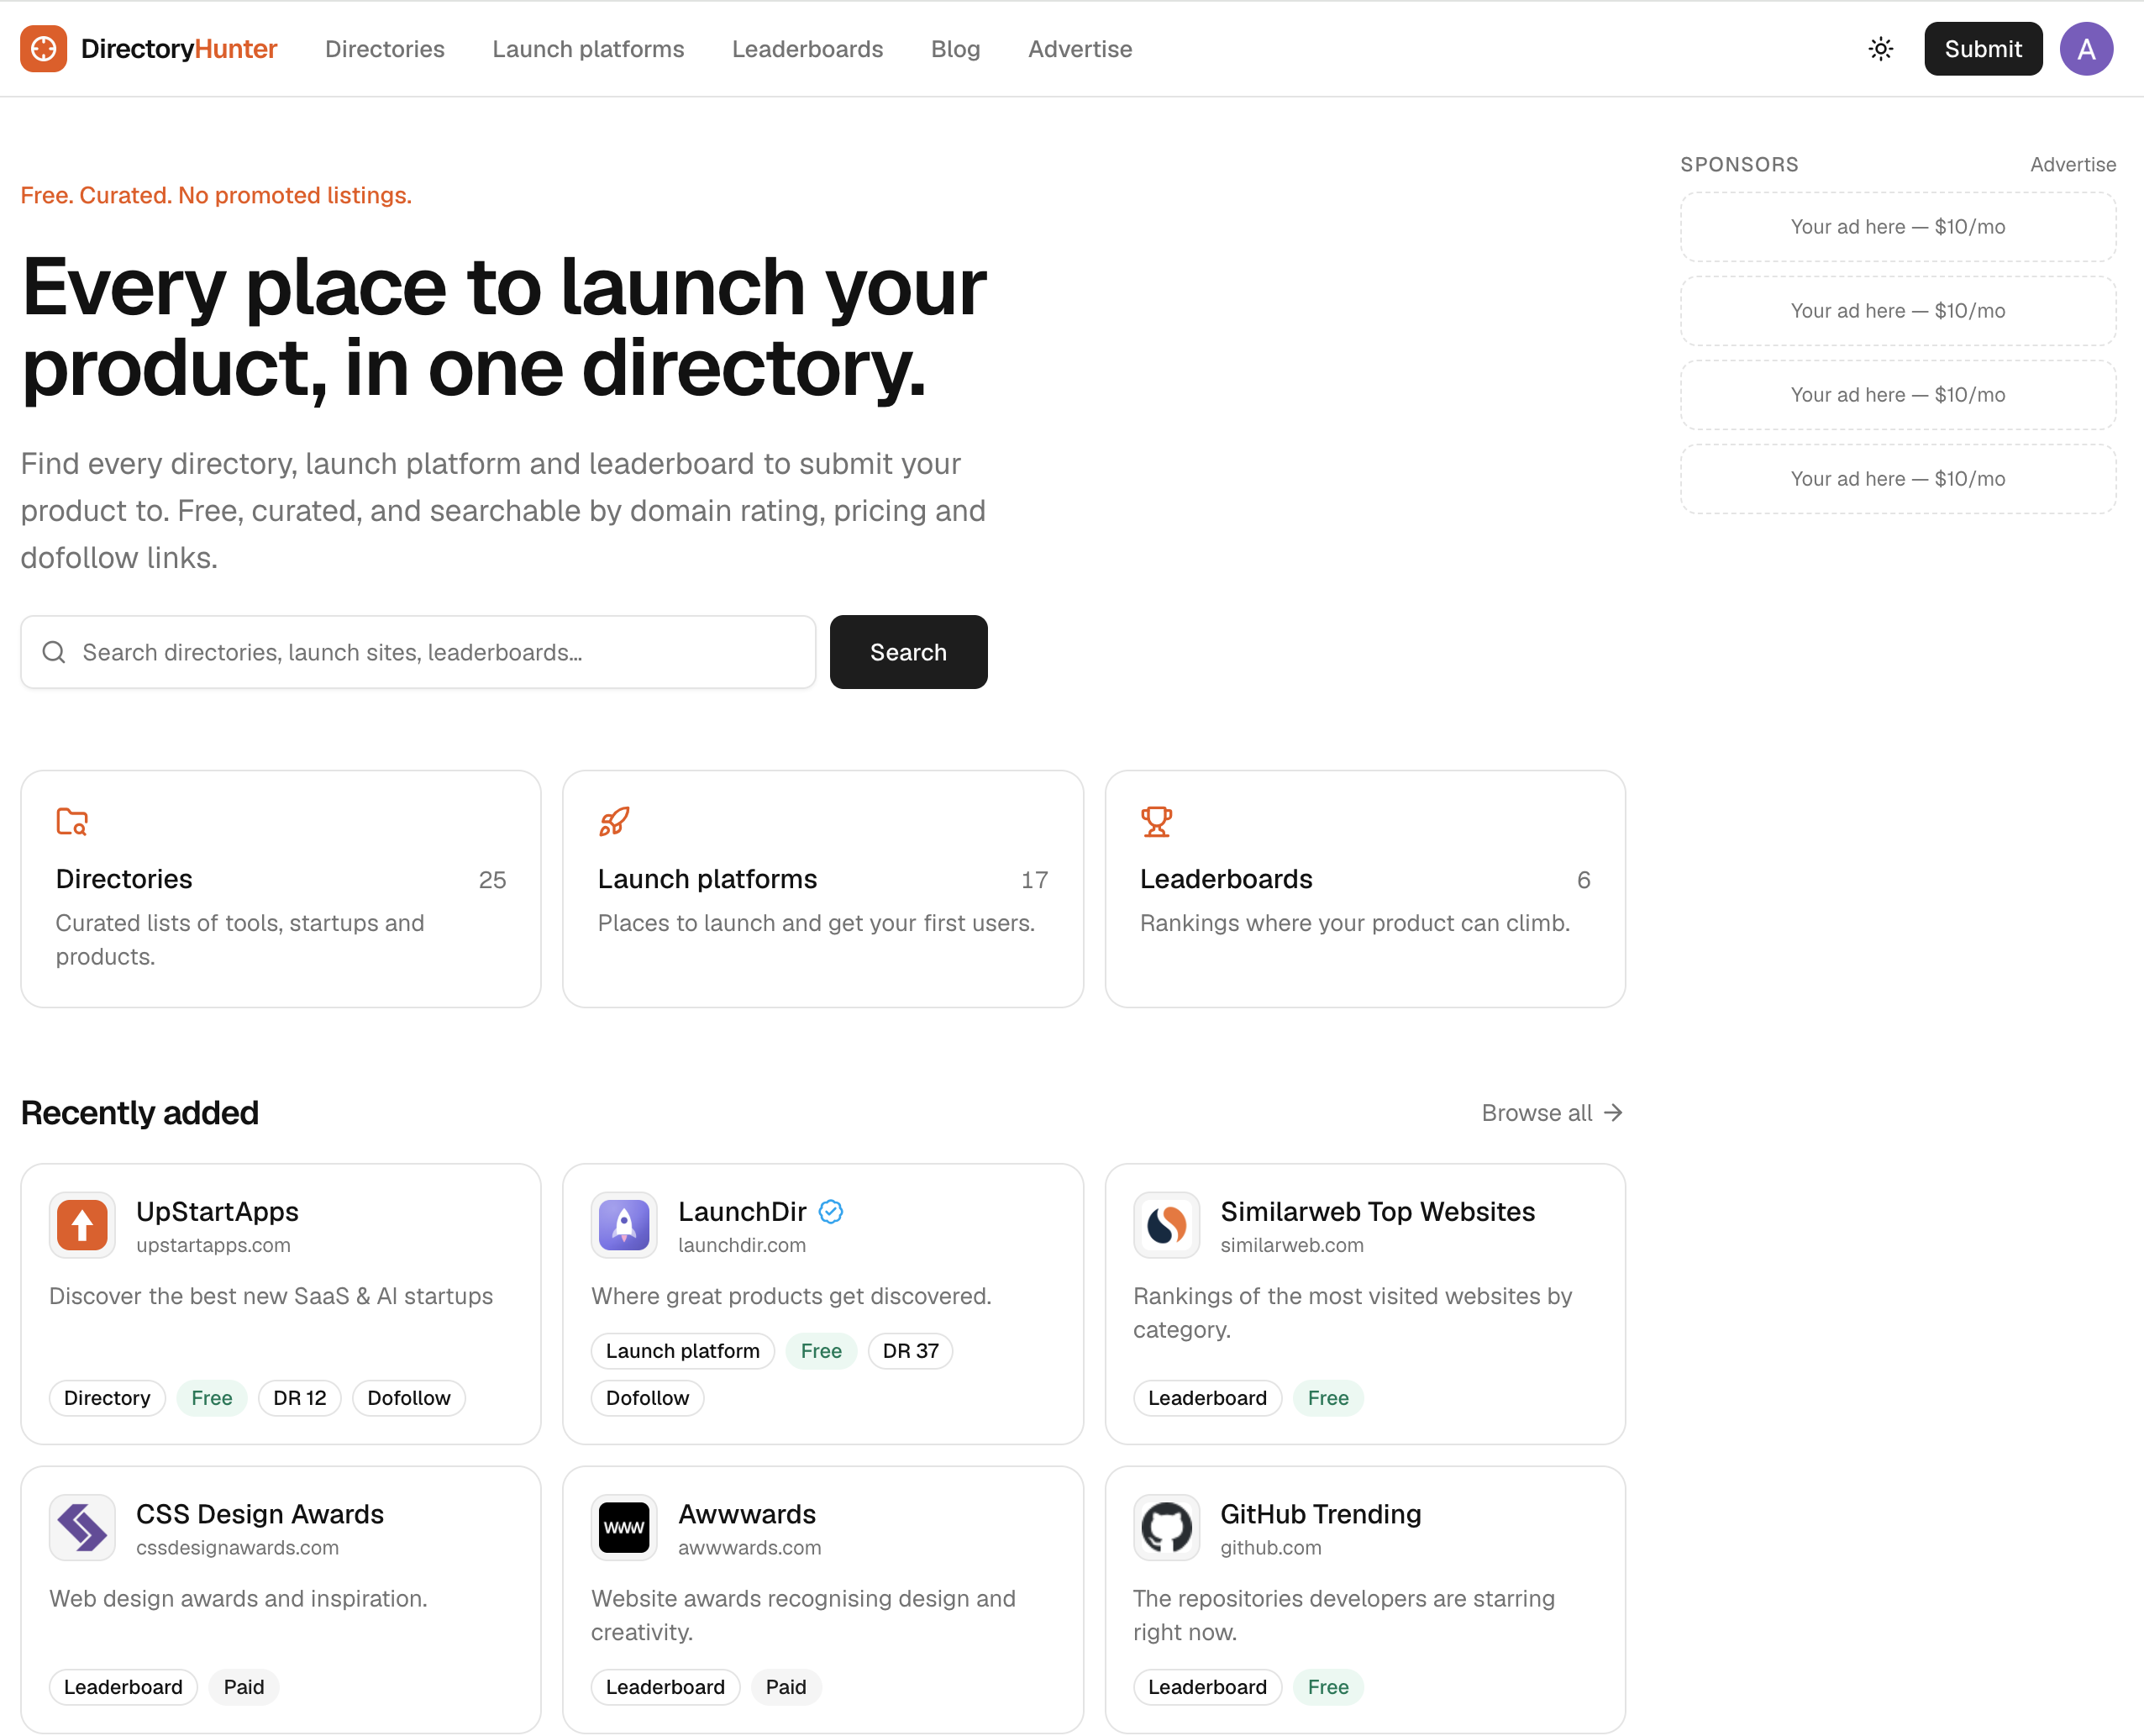Open the Leaderboards card title
Image resolution: width=2144 pixels, height=1736 pixels.
click(1226, 879)
